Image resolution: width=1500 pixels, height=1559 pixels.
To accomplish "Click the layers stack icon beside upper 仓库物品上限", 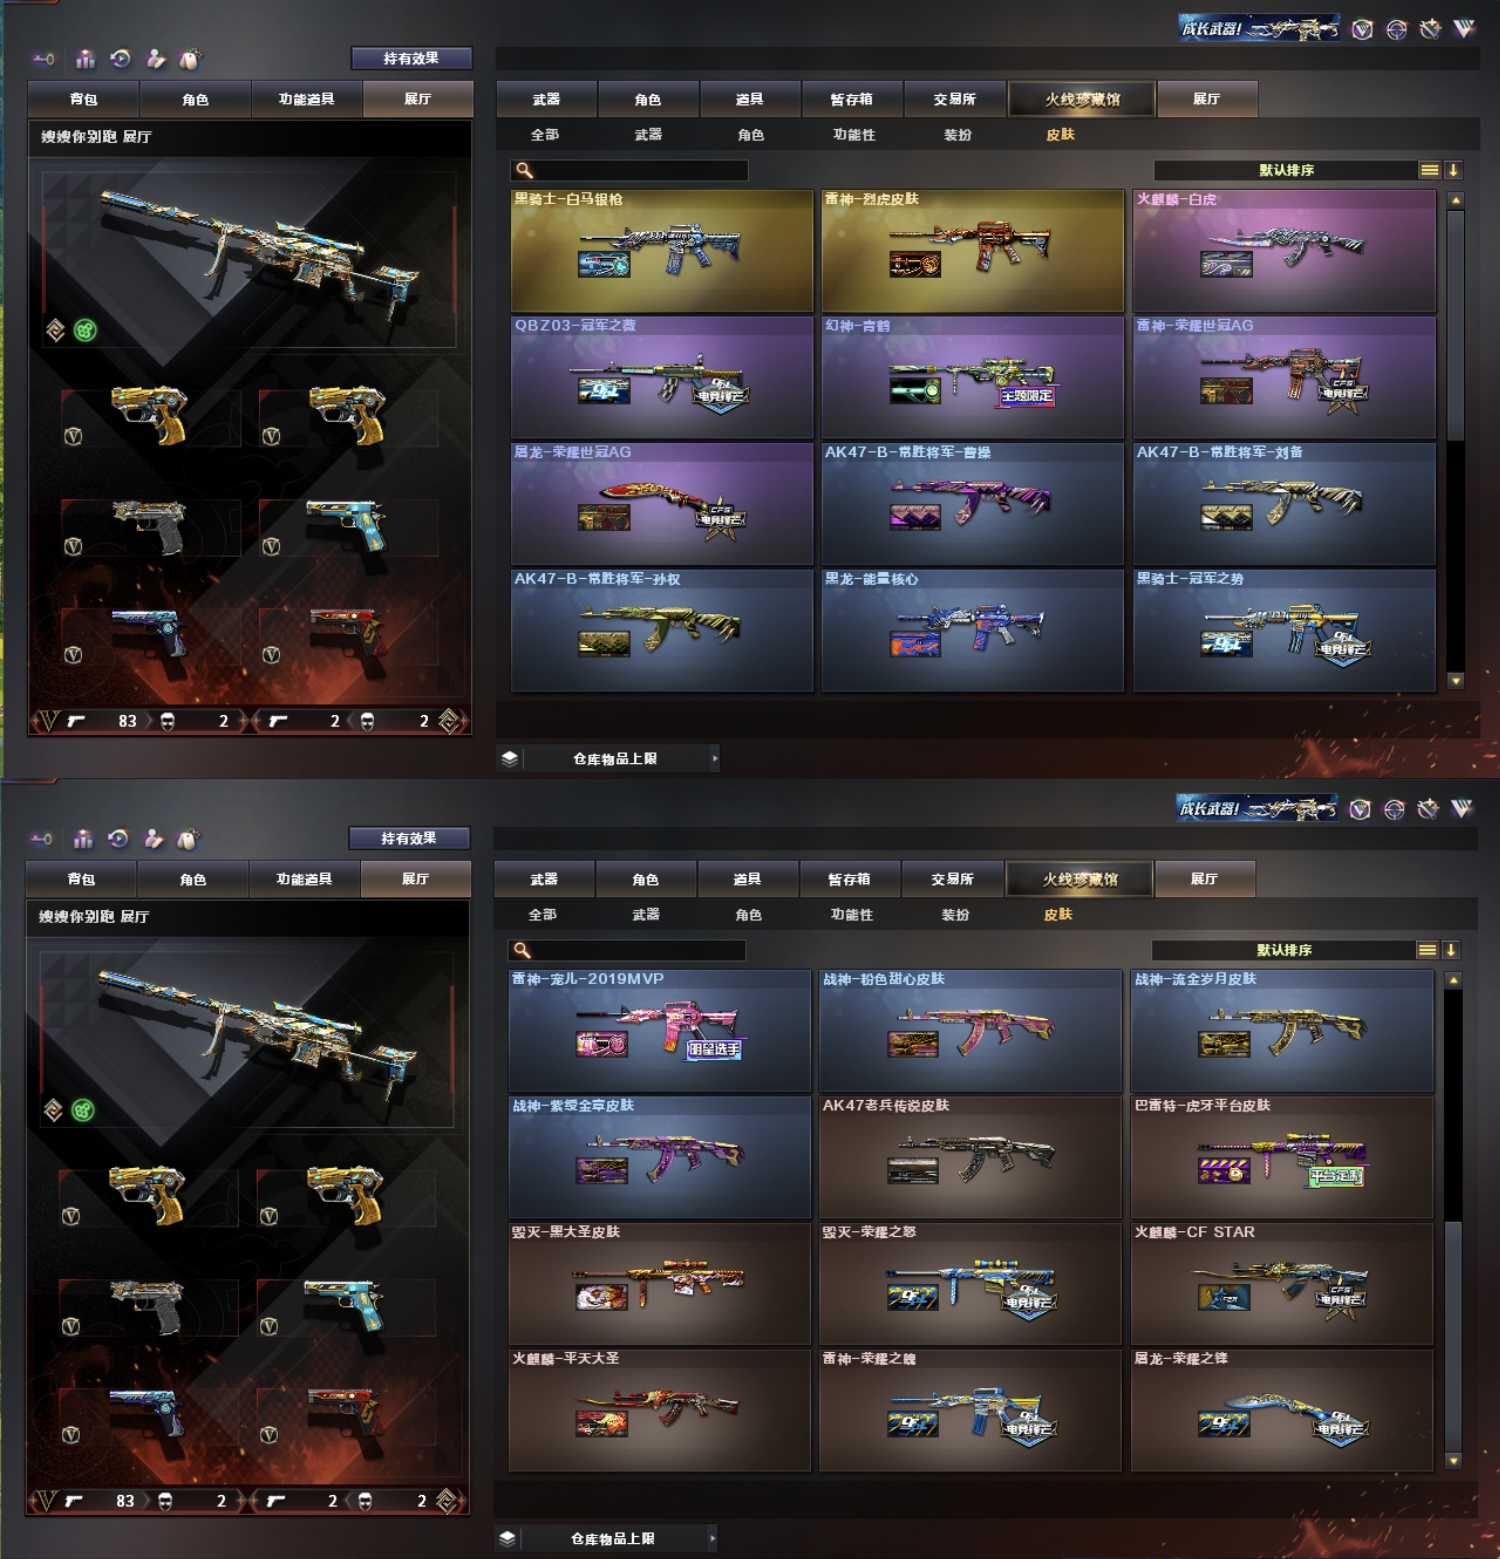I will (510, 758).
